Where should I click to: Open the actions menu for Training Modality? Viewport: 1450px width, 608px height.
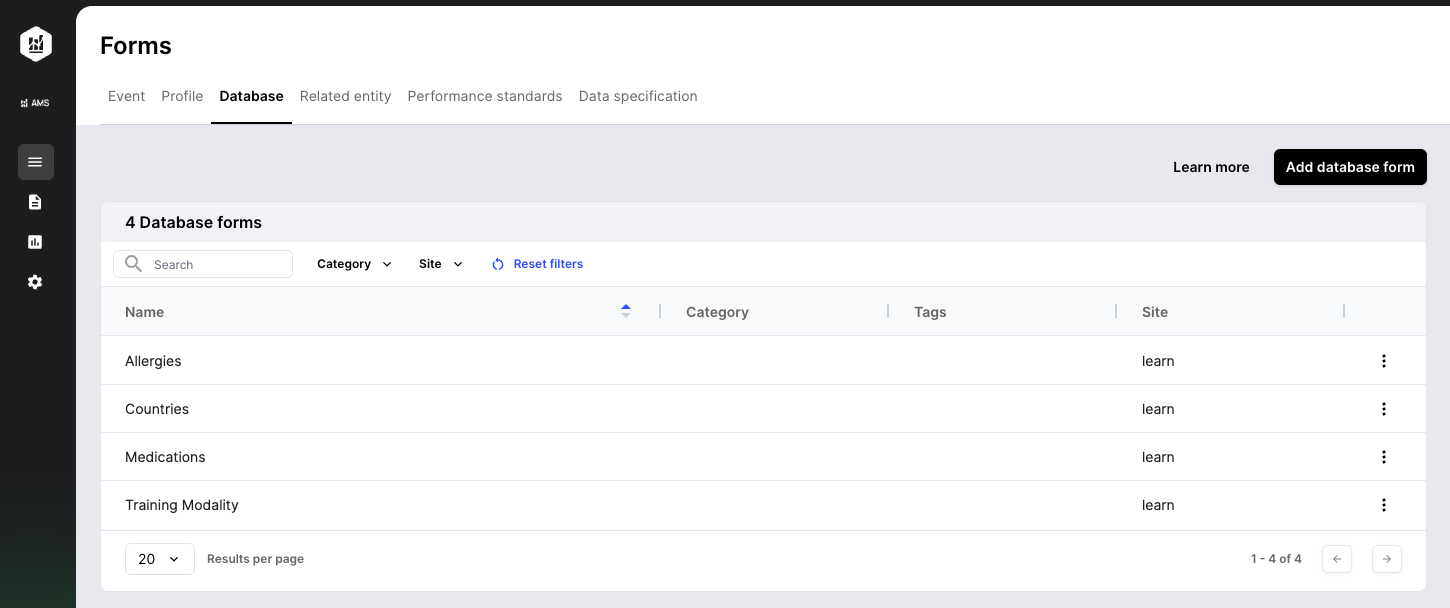coord(1384,505)
